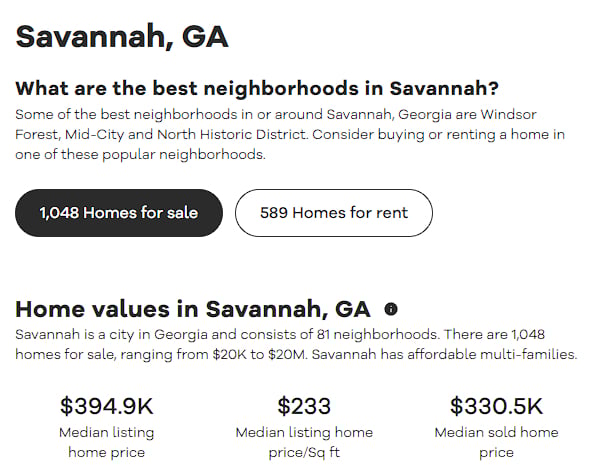Switch to 589 Homes for rent
The image size is (590, 471).
(334, 213)
